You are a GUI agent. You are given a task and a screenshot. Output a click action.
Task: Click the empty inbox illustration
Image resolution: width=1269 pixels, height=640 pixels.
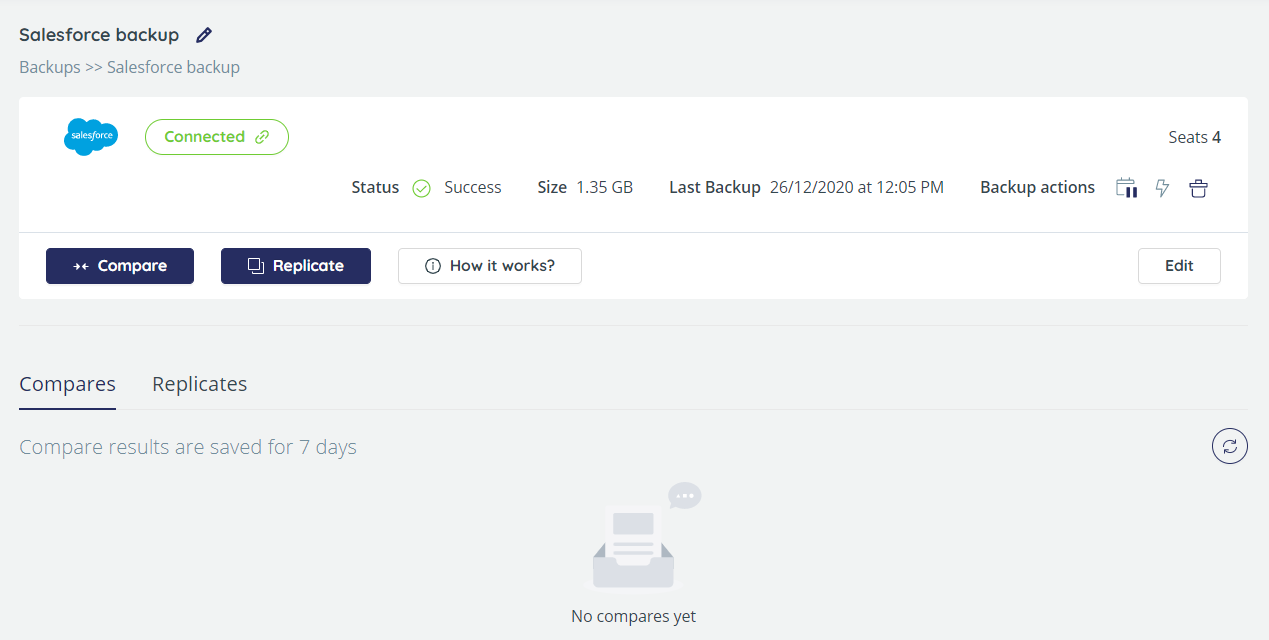[x=641, y=537]
